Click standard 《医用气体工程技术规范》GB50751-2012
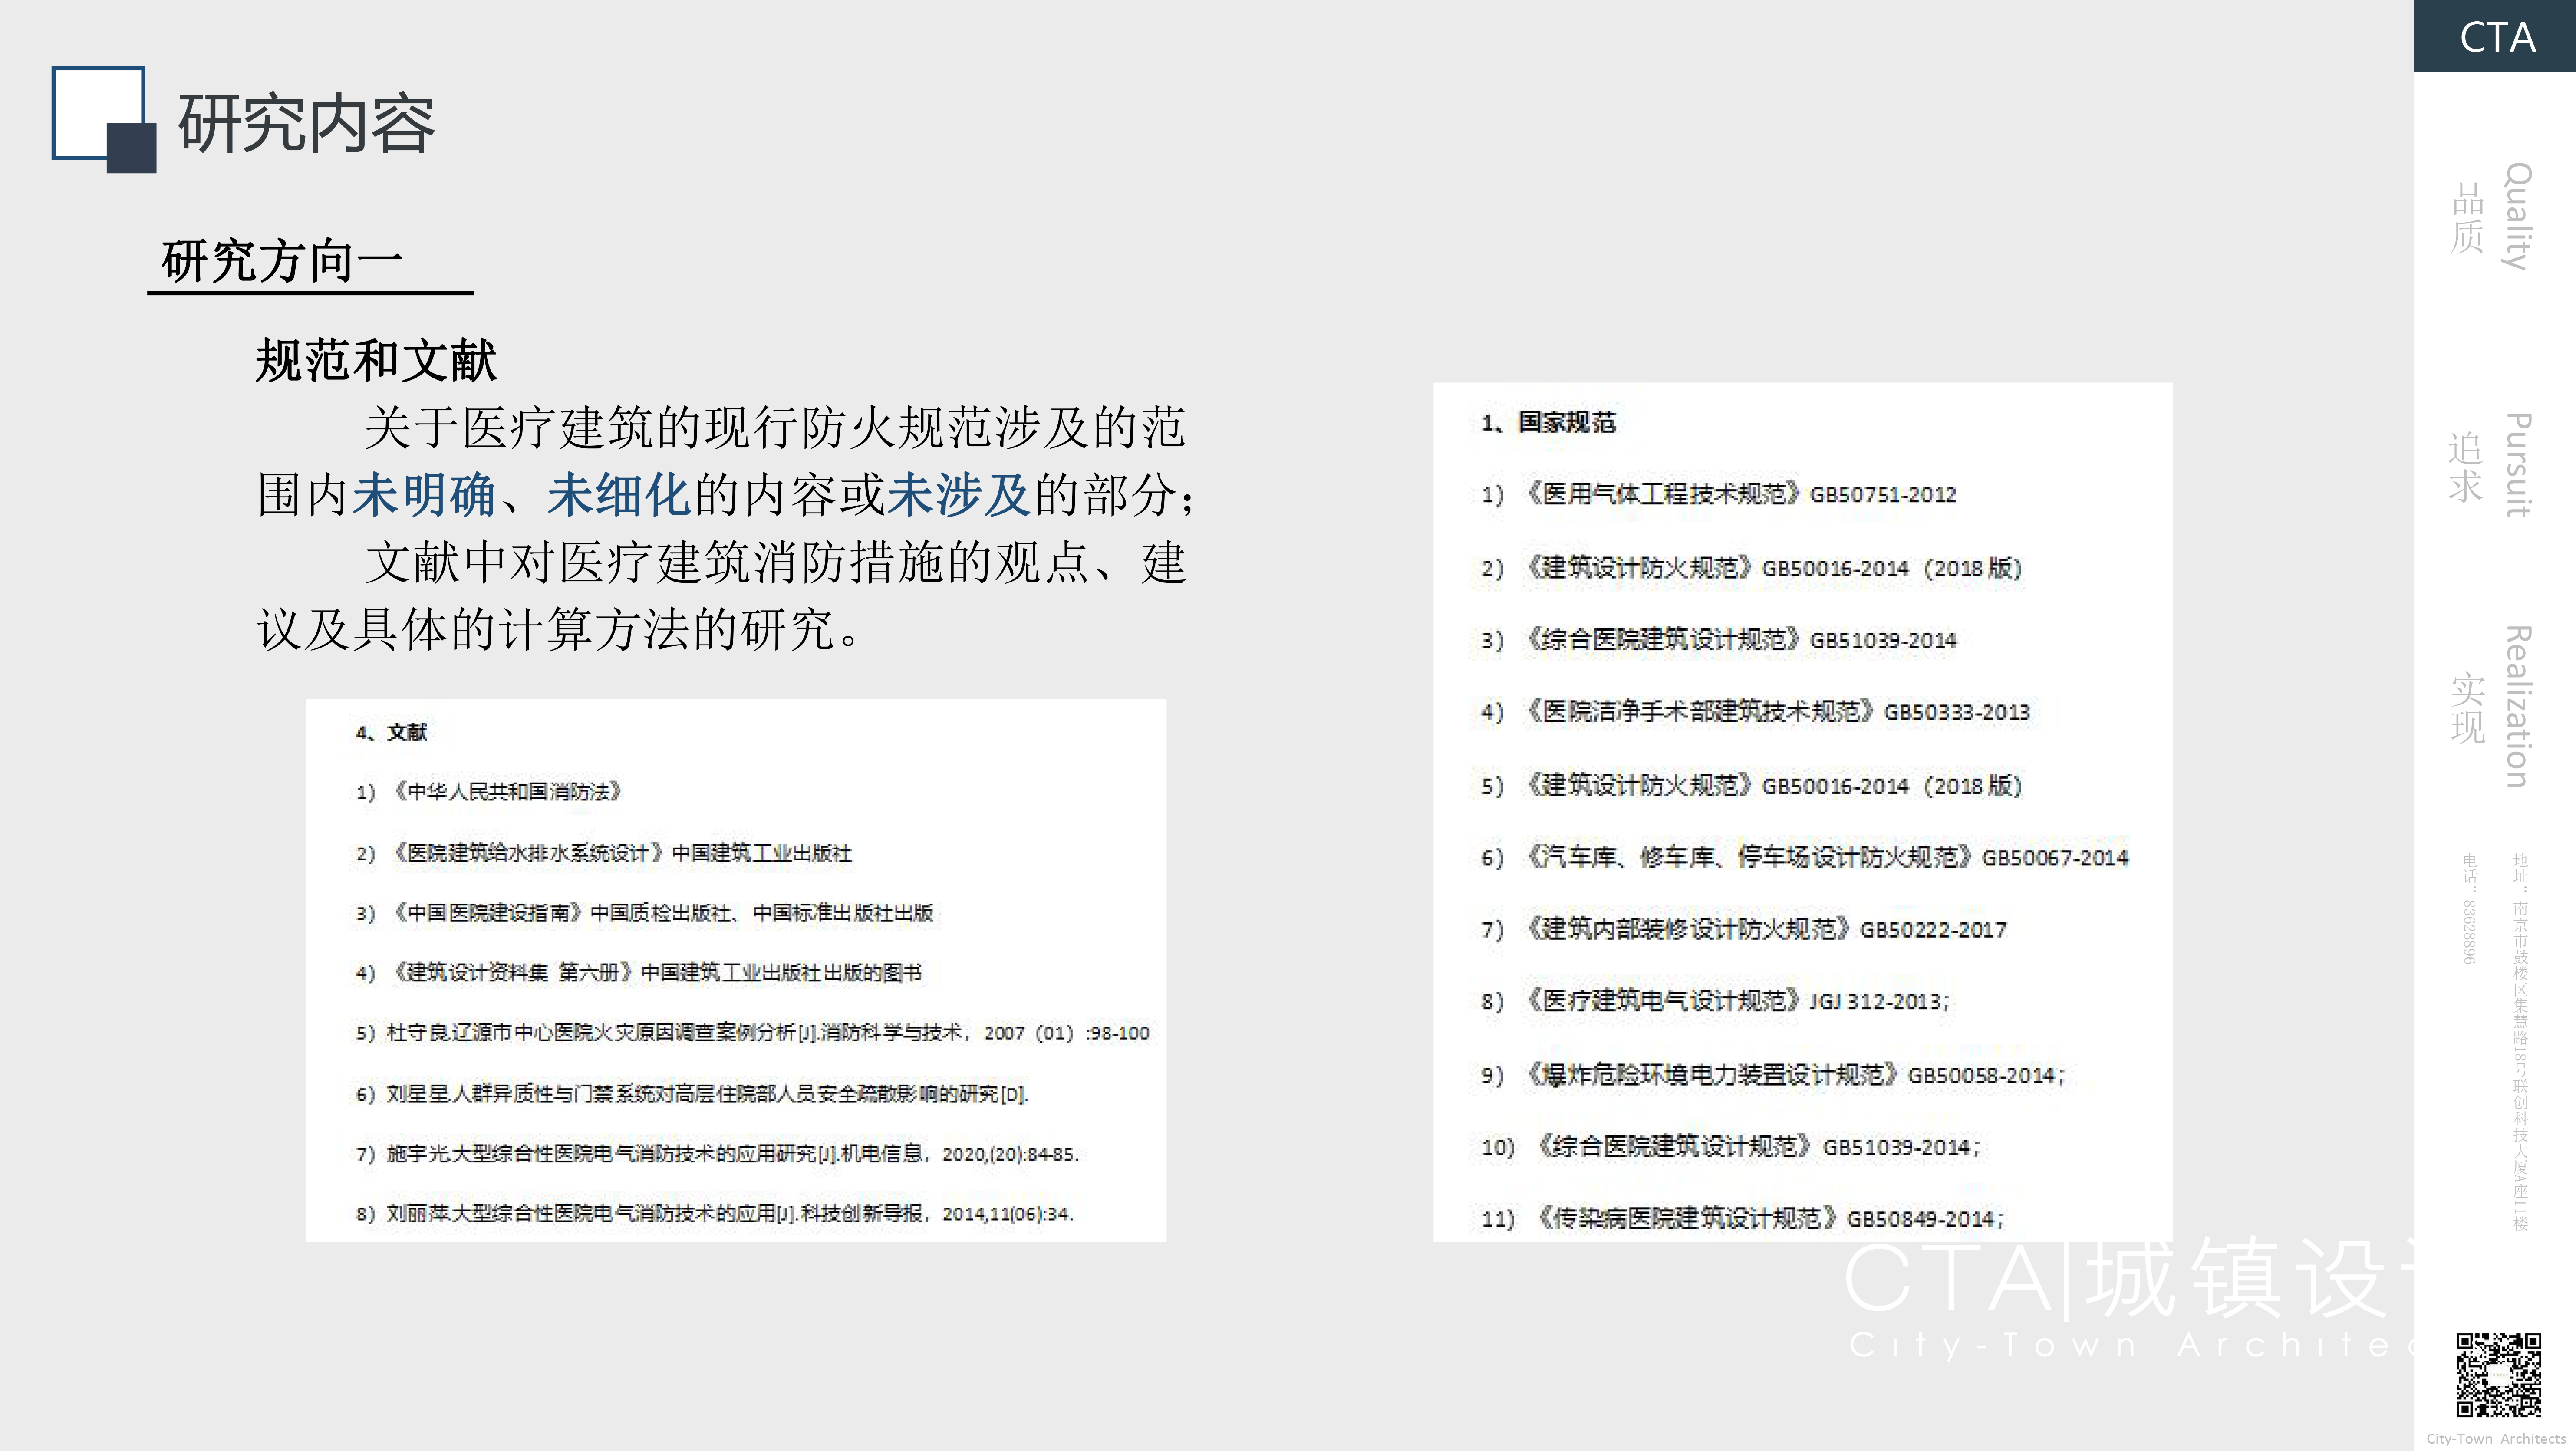Image resolution: width=2576 pixels, height=1451 pixels. click(1719, 494)
